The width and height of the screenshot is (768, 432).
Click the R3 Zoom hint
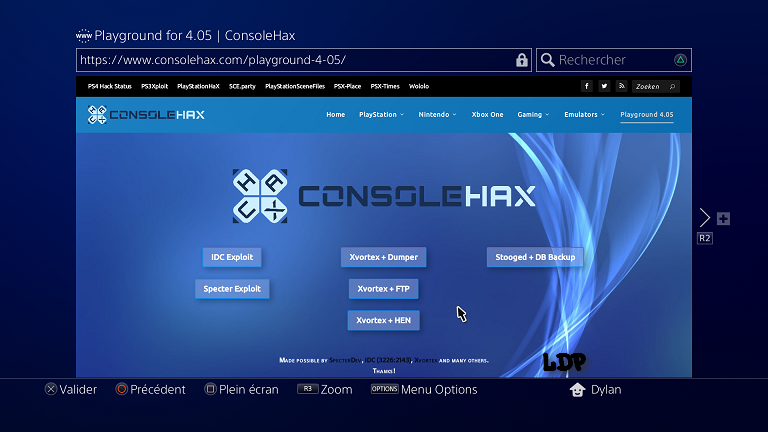click(325, 389)
